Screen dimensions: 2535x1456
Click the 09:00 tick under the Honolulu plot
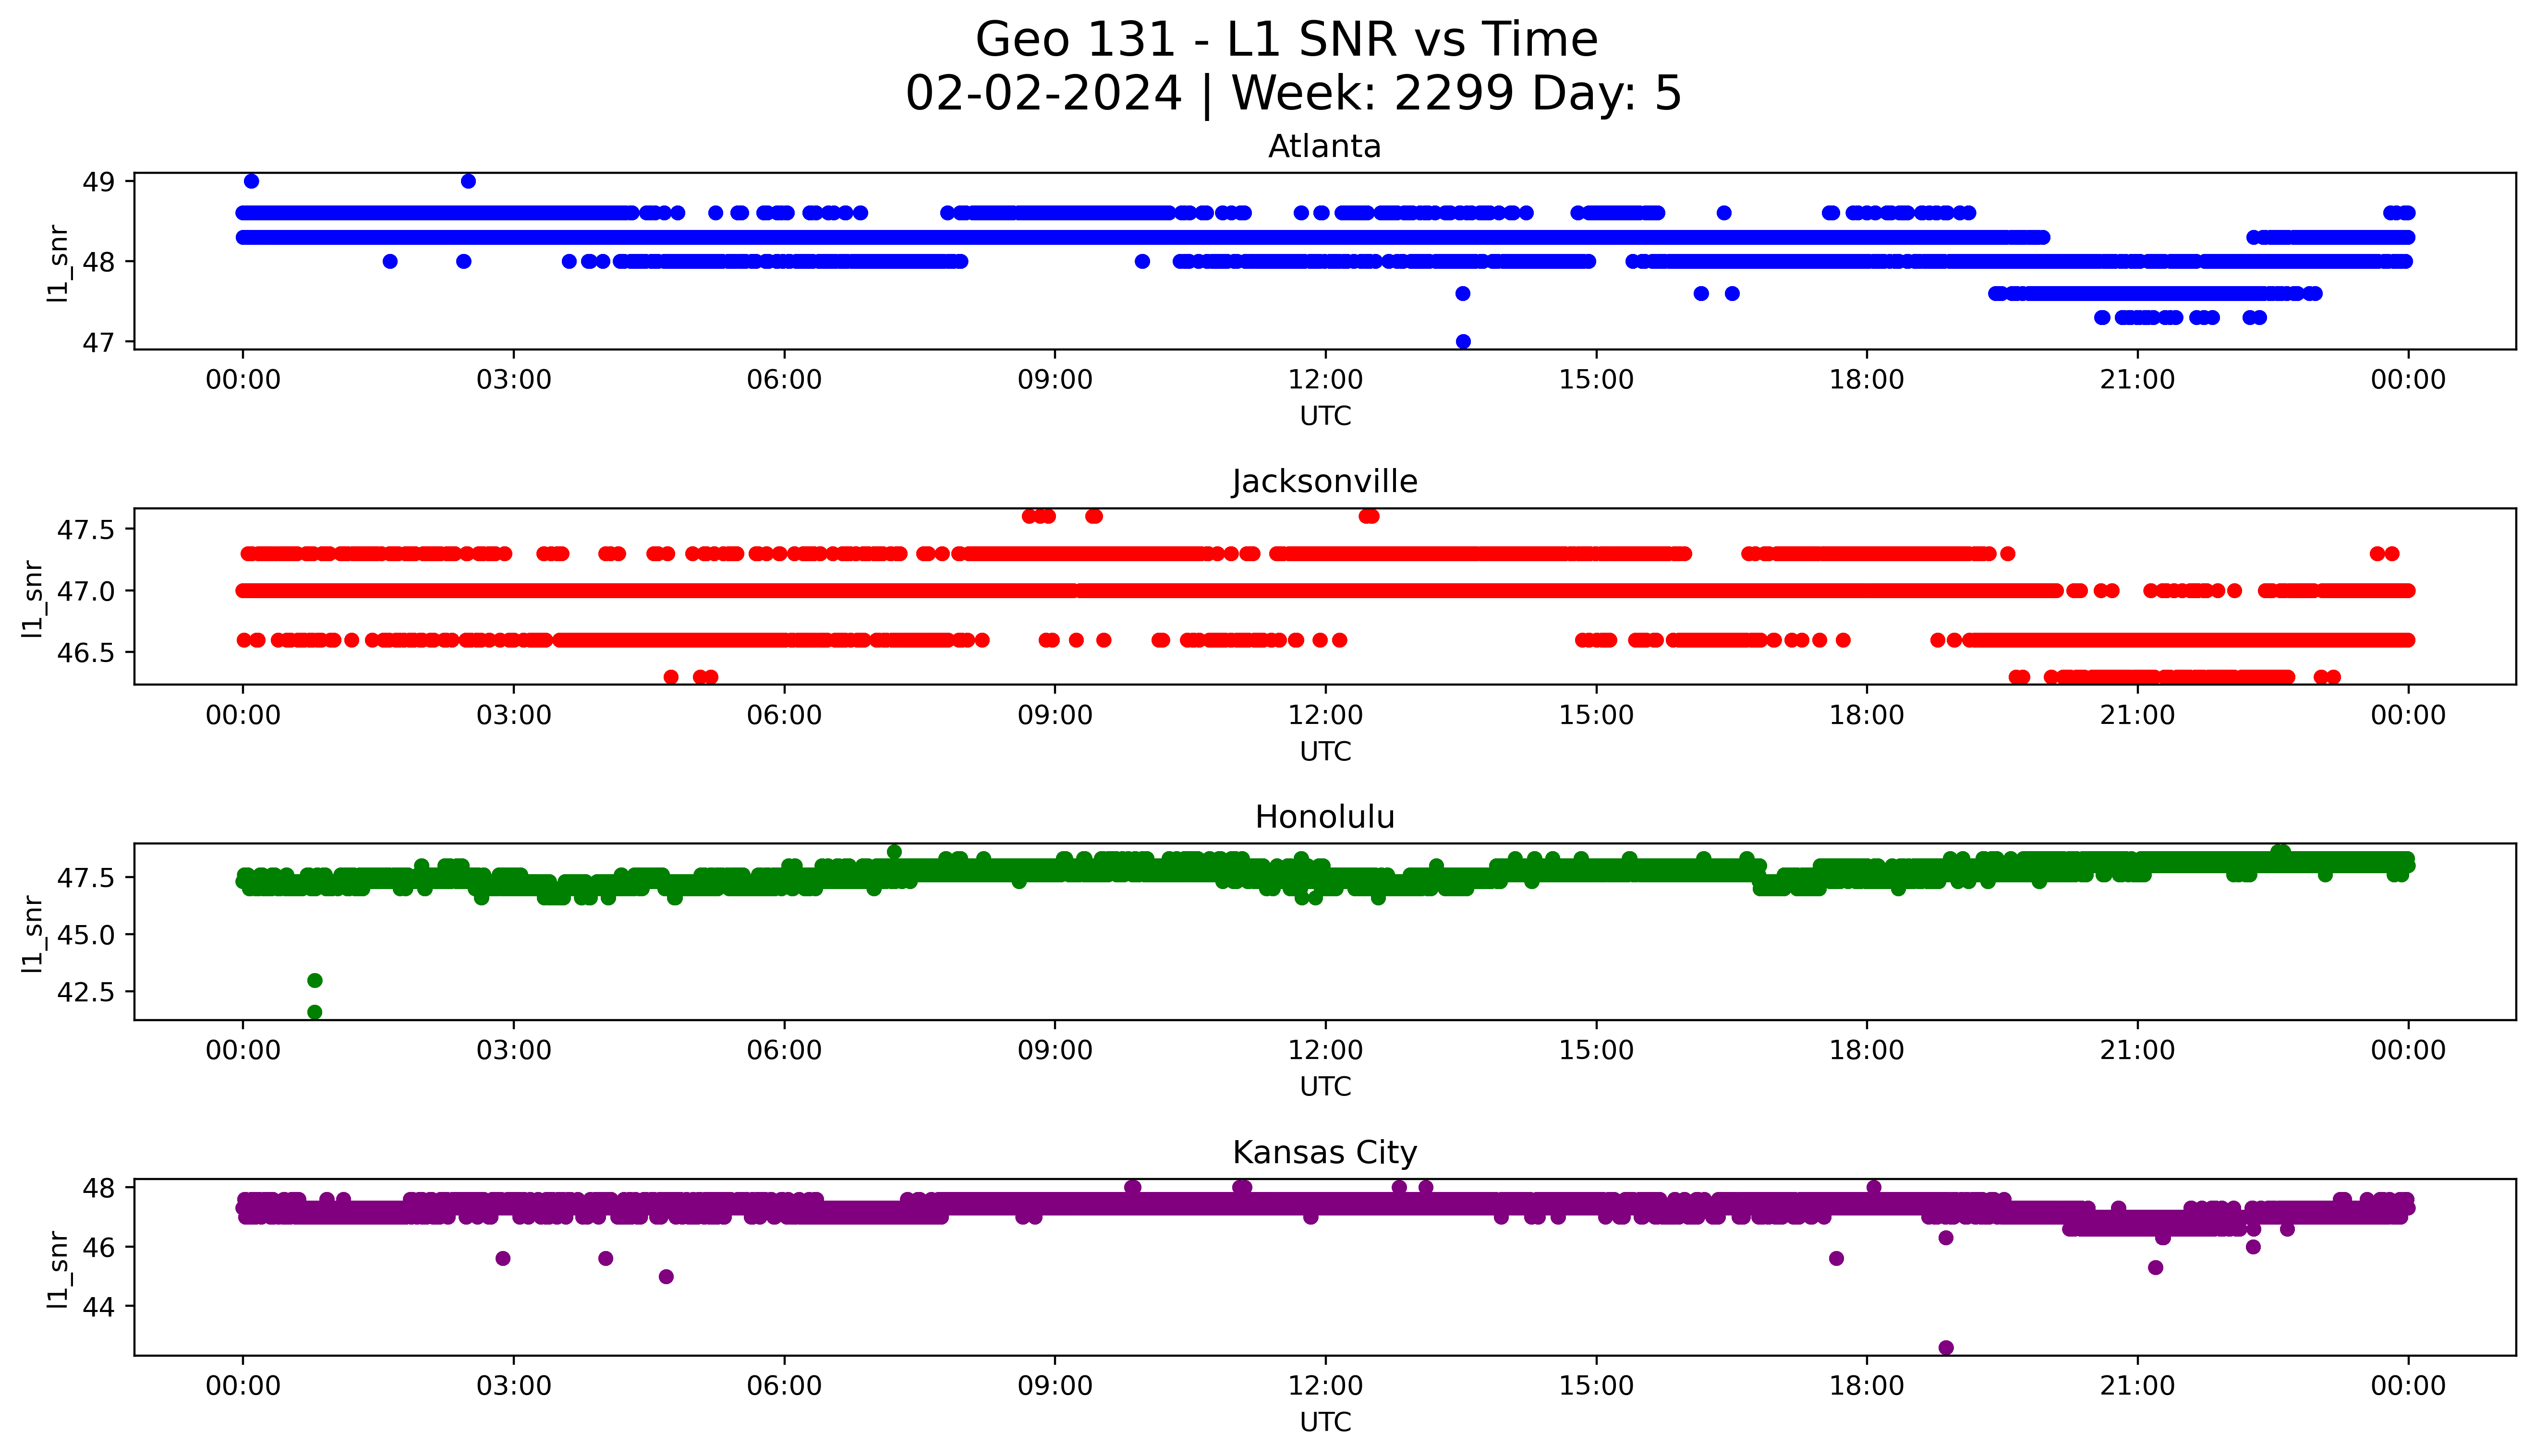pos(1055,1050)
